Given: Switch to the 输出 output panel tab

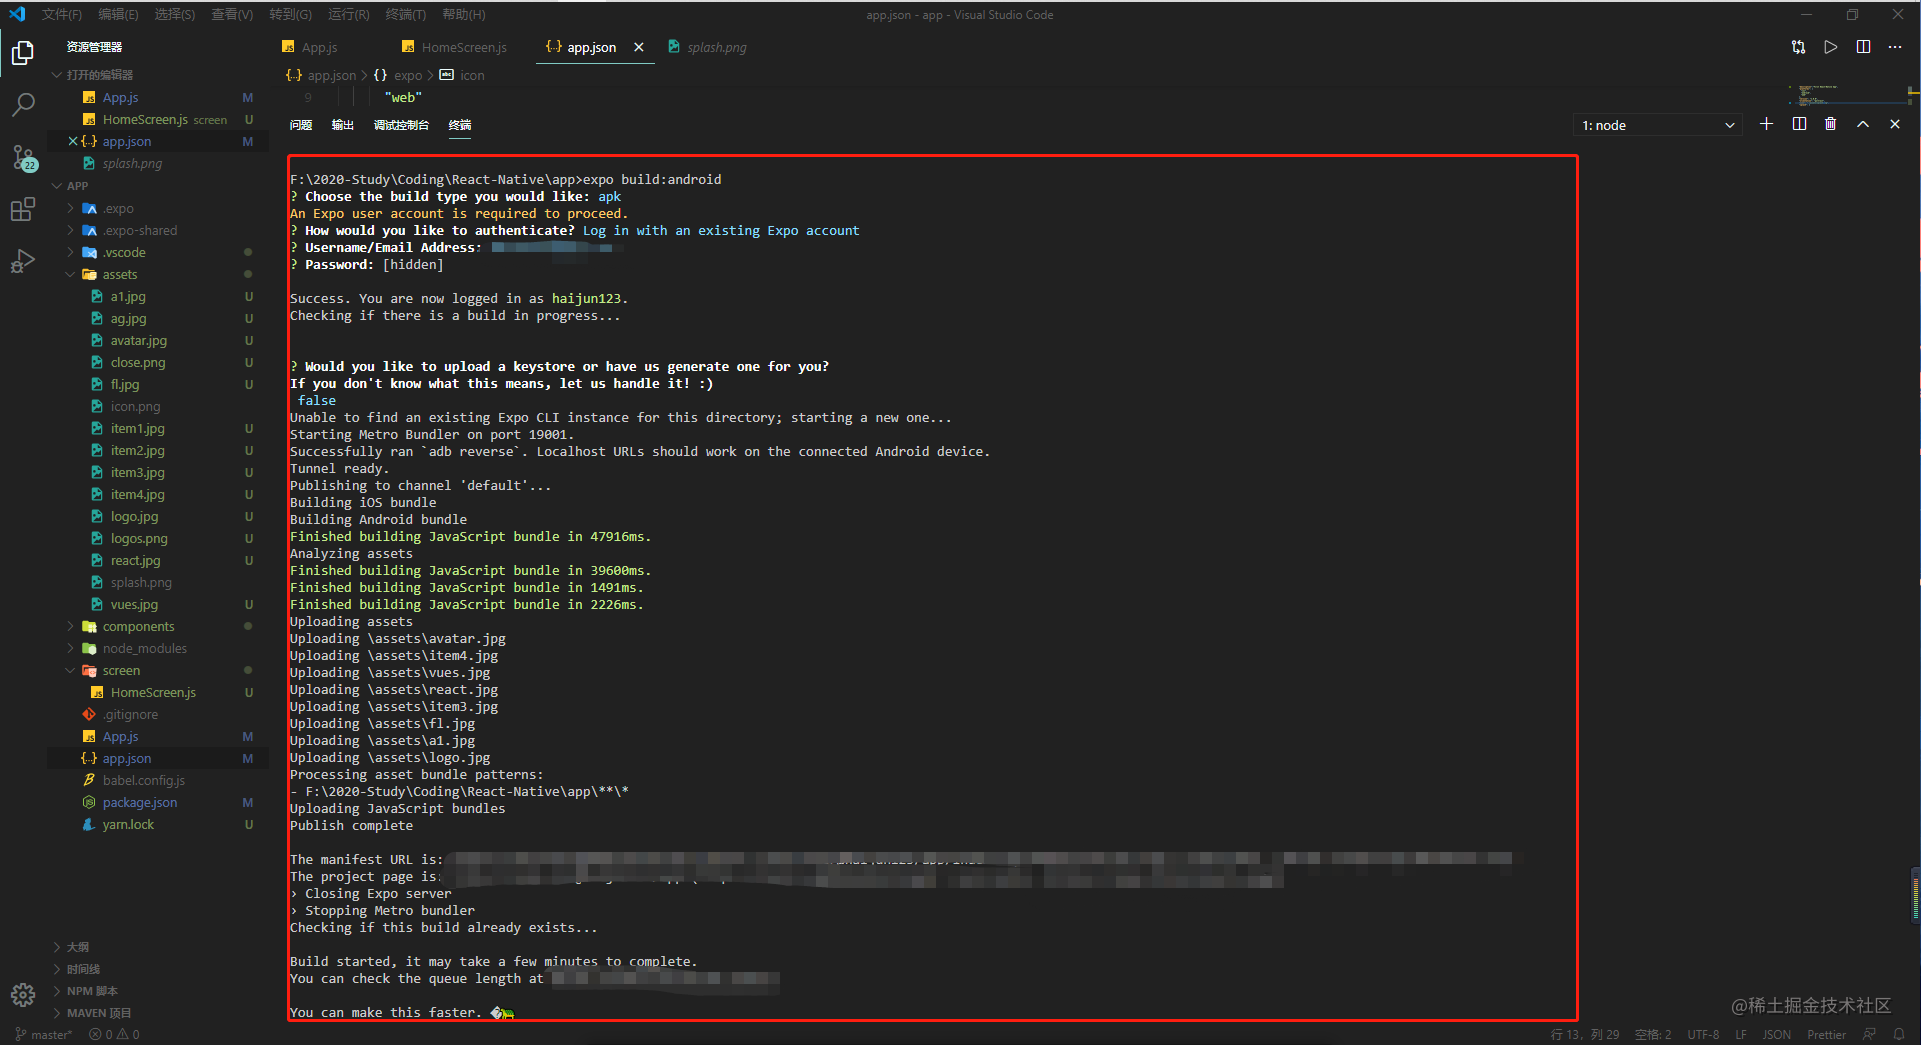Looking at the screenshot, I should tap(343, 125).
